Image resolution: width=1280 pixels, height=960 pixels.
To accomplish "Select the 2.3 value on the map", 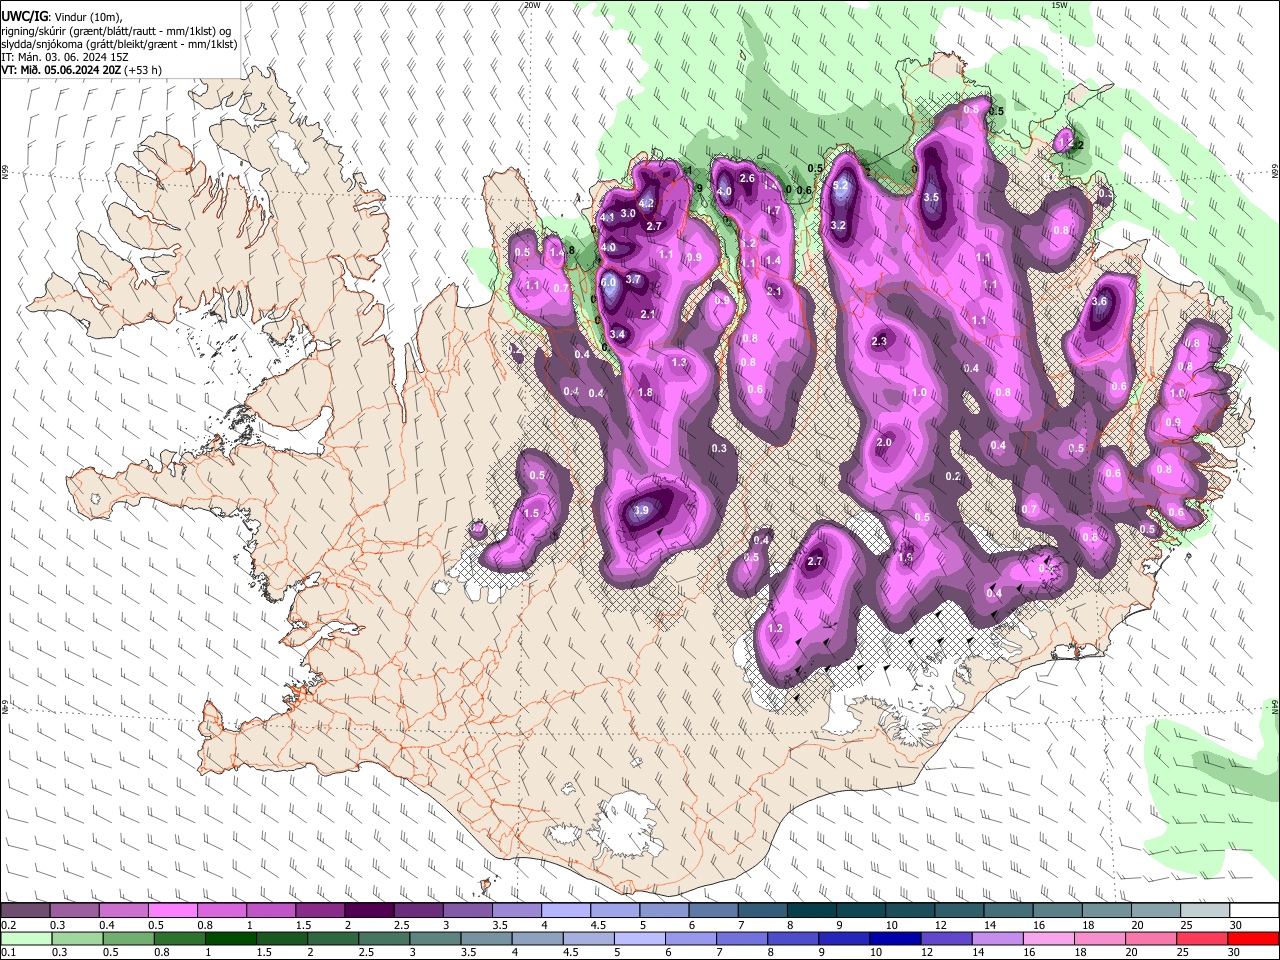I will tap(880, 342).
